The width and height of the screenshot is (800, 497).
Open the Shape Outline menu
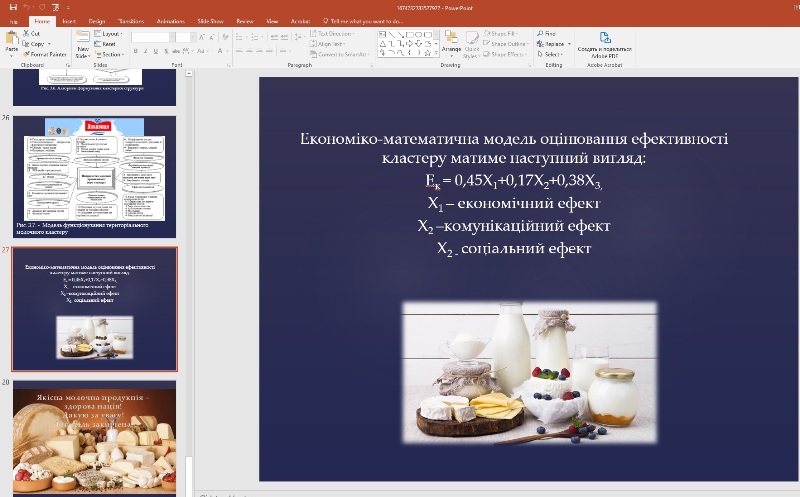(x=506, y=44)
